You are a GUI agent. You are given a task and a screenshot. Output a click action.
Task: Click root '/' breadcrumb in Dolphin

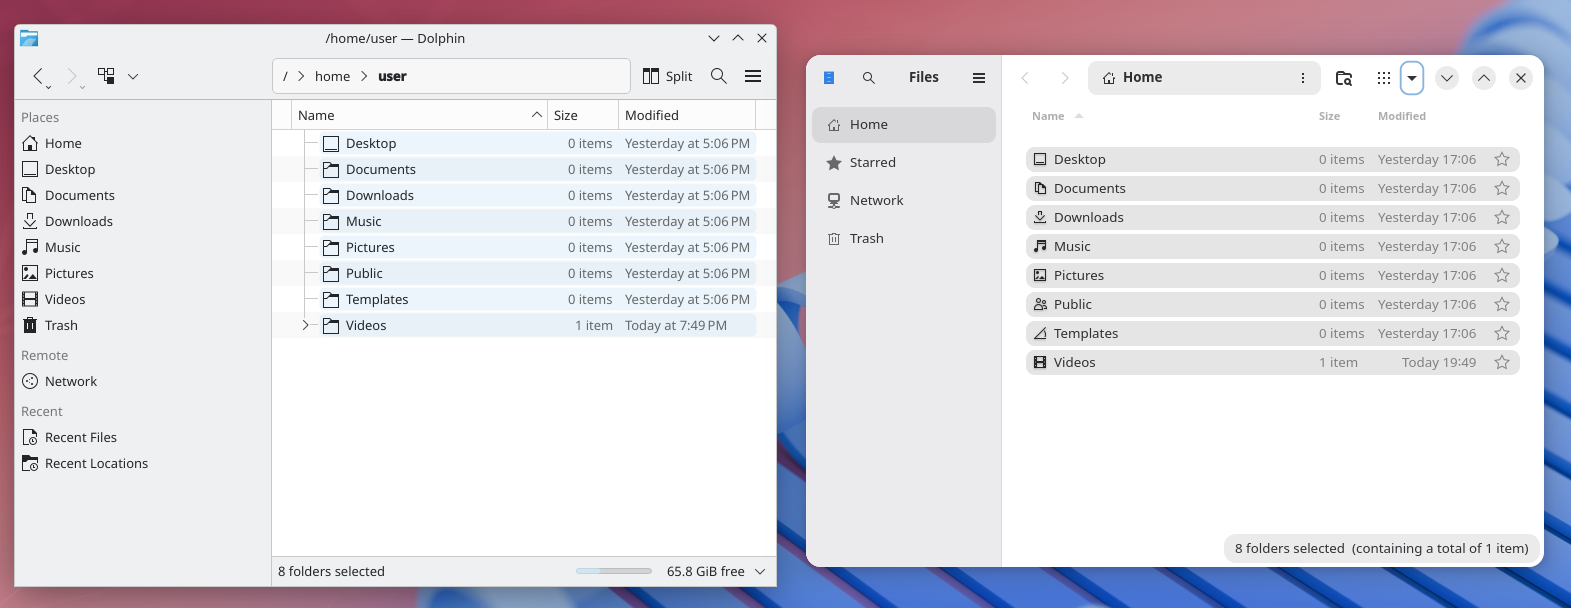285,76
